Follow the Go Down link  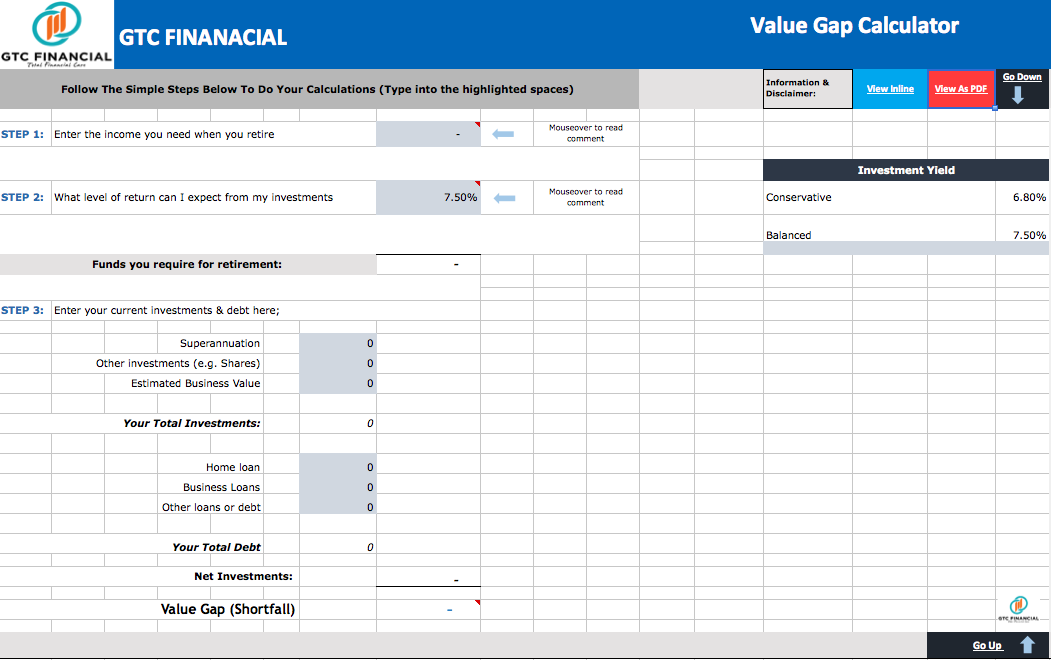(x=1022, y=76)
